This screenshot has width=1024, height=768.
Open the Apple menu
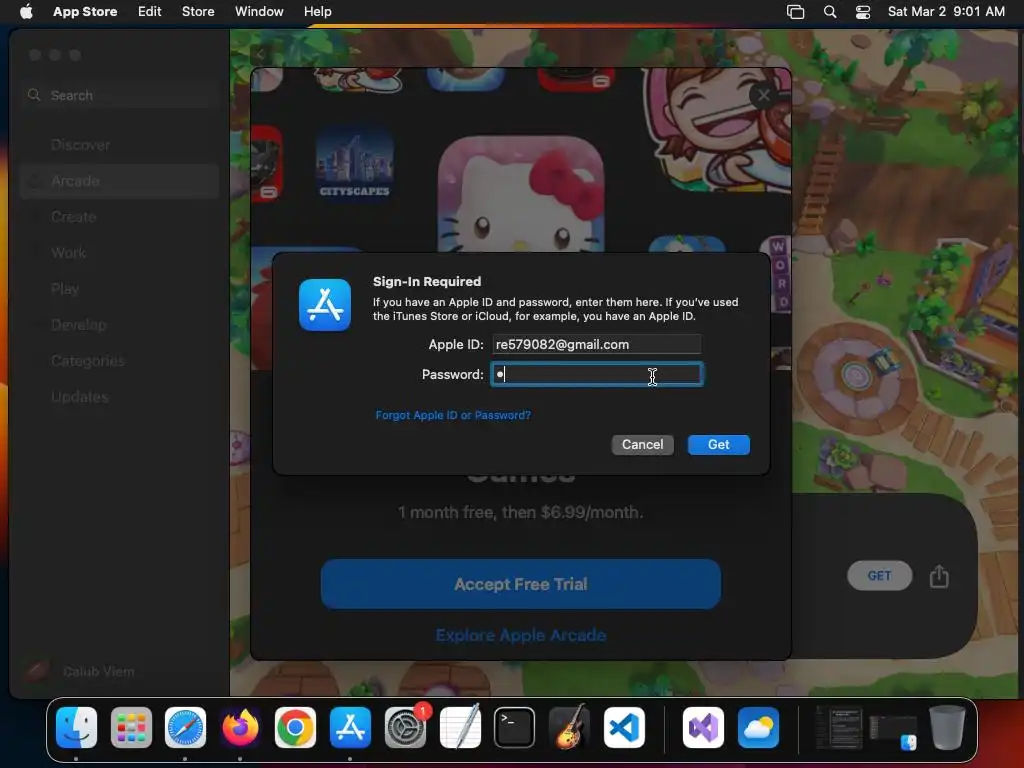tap(26, 11)
